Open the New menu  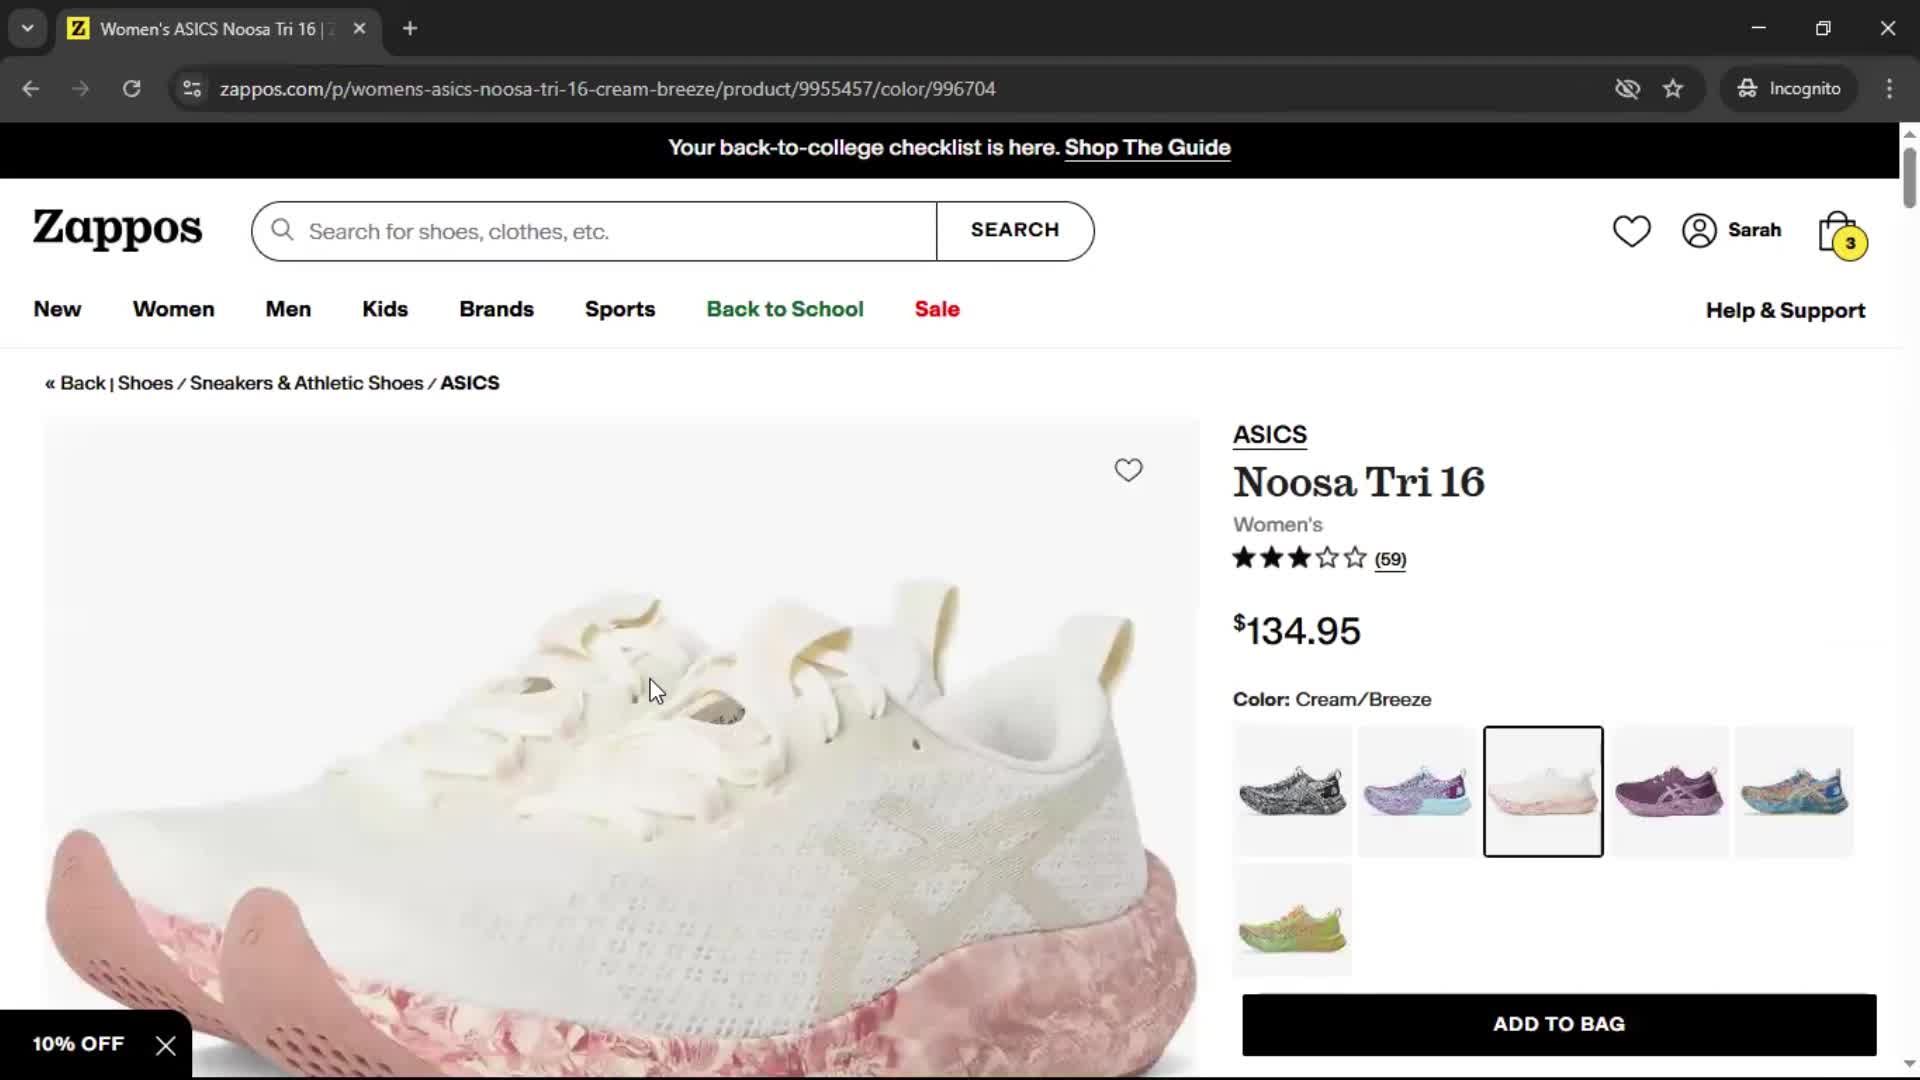point(57,309)
